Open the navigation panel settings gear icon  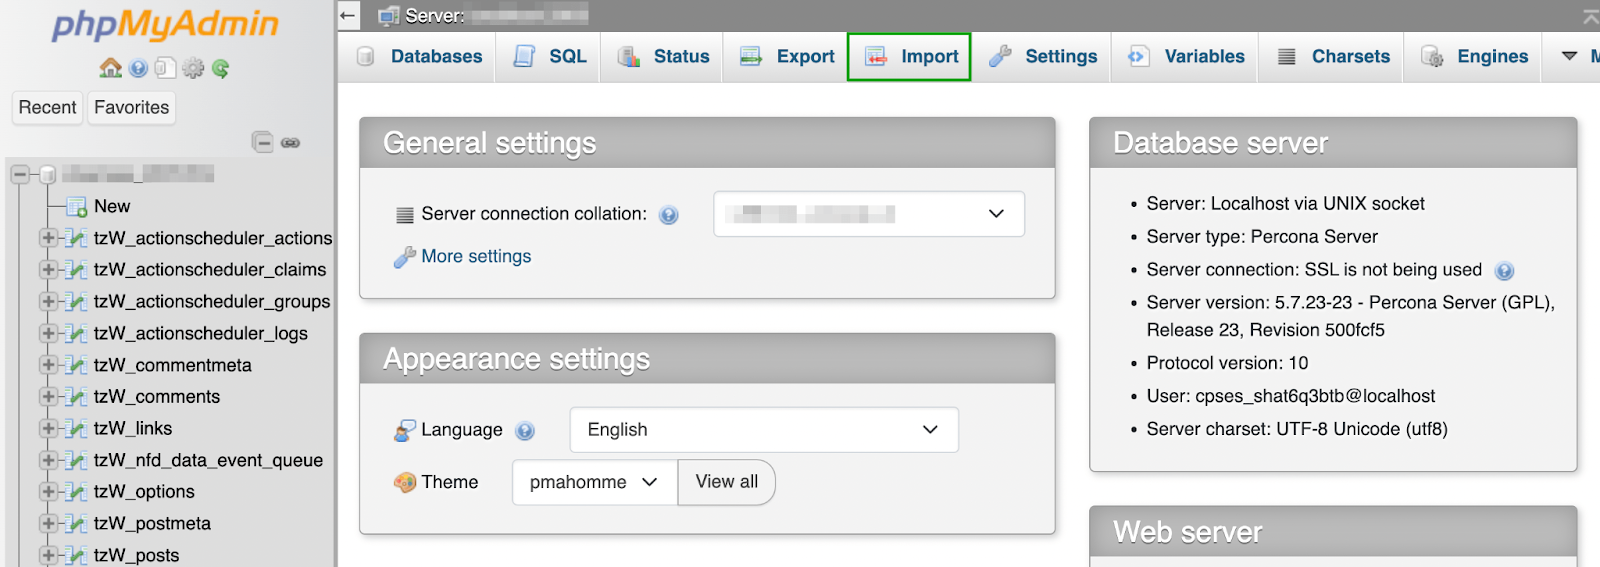(193, 68)
